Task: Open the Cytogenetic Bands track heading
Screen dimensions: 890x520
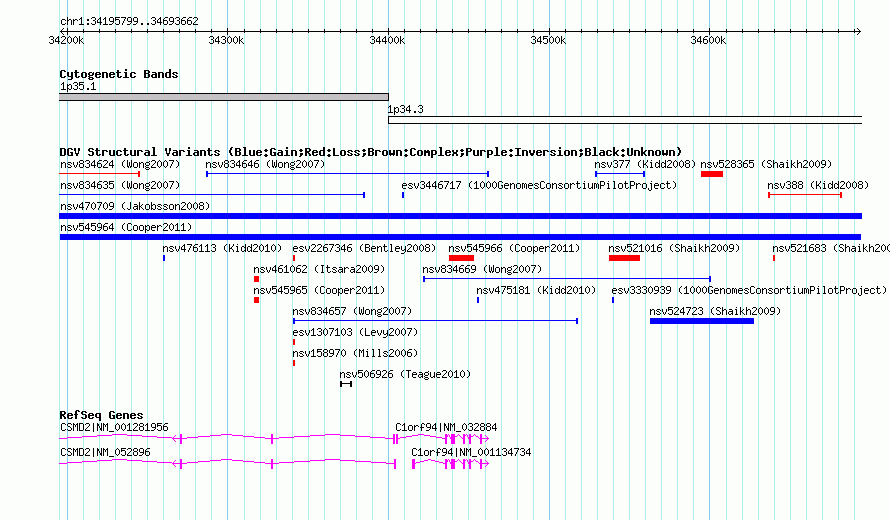Action: click(119, 74)
